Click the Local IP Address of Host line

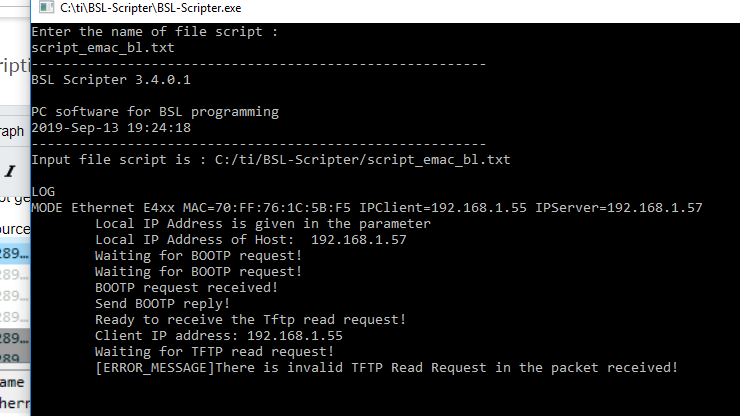(250, 240)
